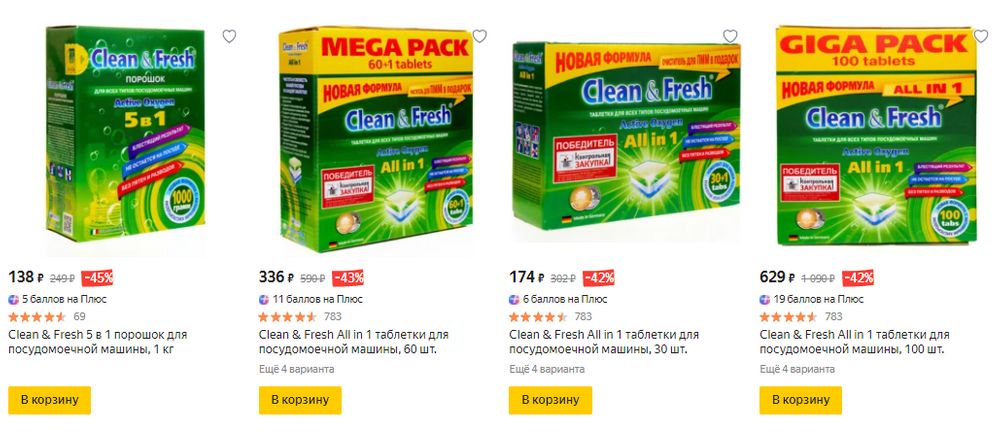Open star rating of 100 шт. tablets

[x=788, y=317]
